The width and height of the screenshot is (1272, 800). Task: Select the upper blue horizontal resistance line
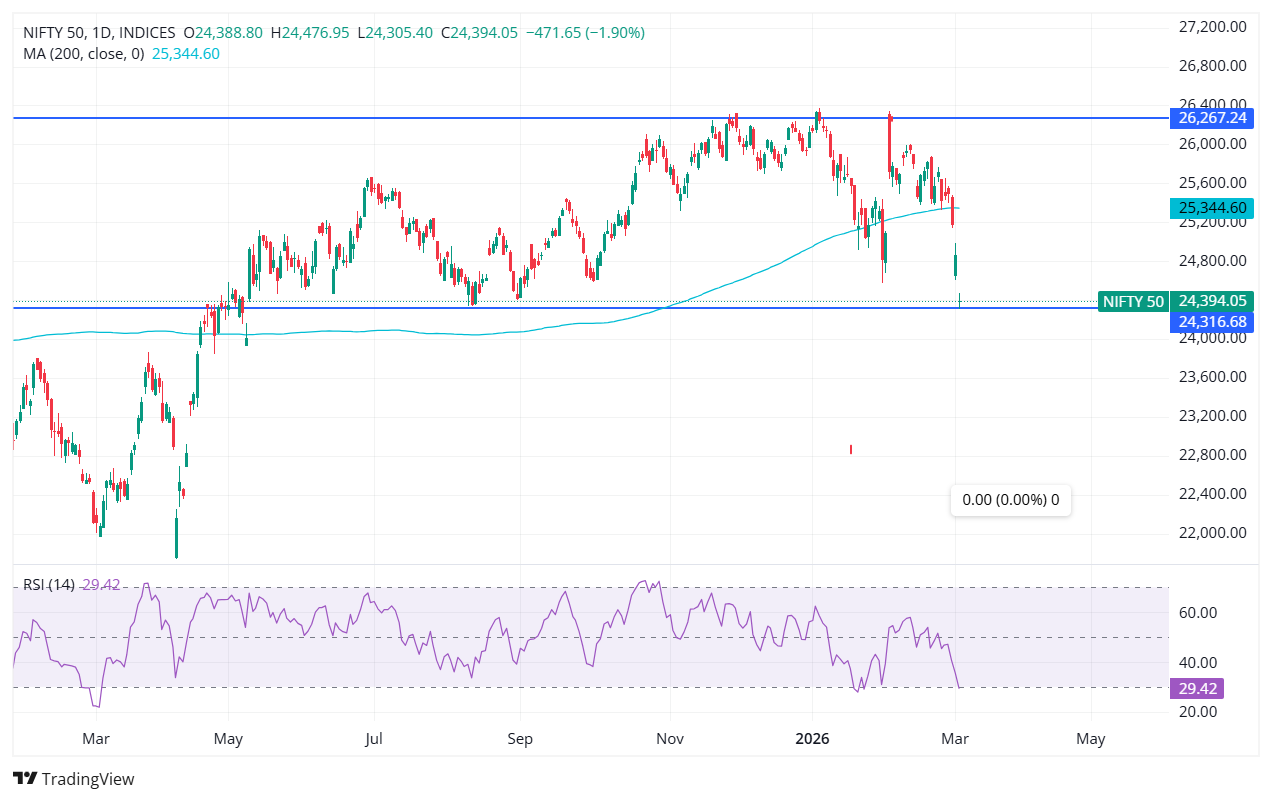click(x=500, y=118)
